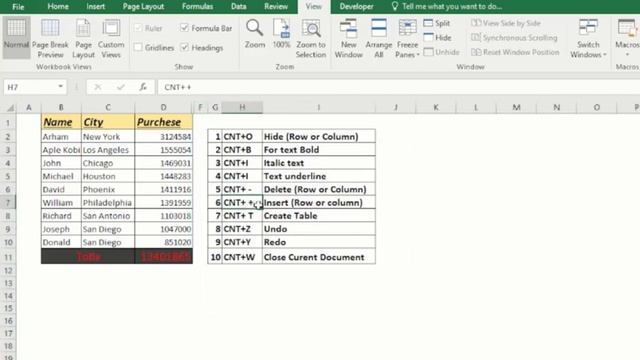Toggle the Headings checkbox
Screen dimensions: 640x360
184,47
